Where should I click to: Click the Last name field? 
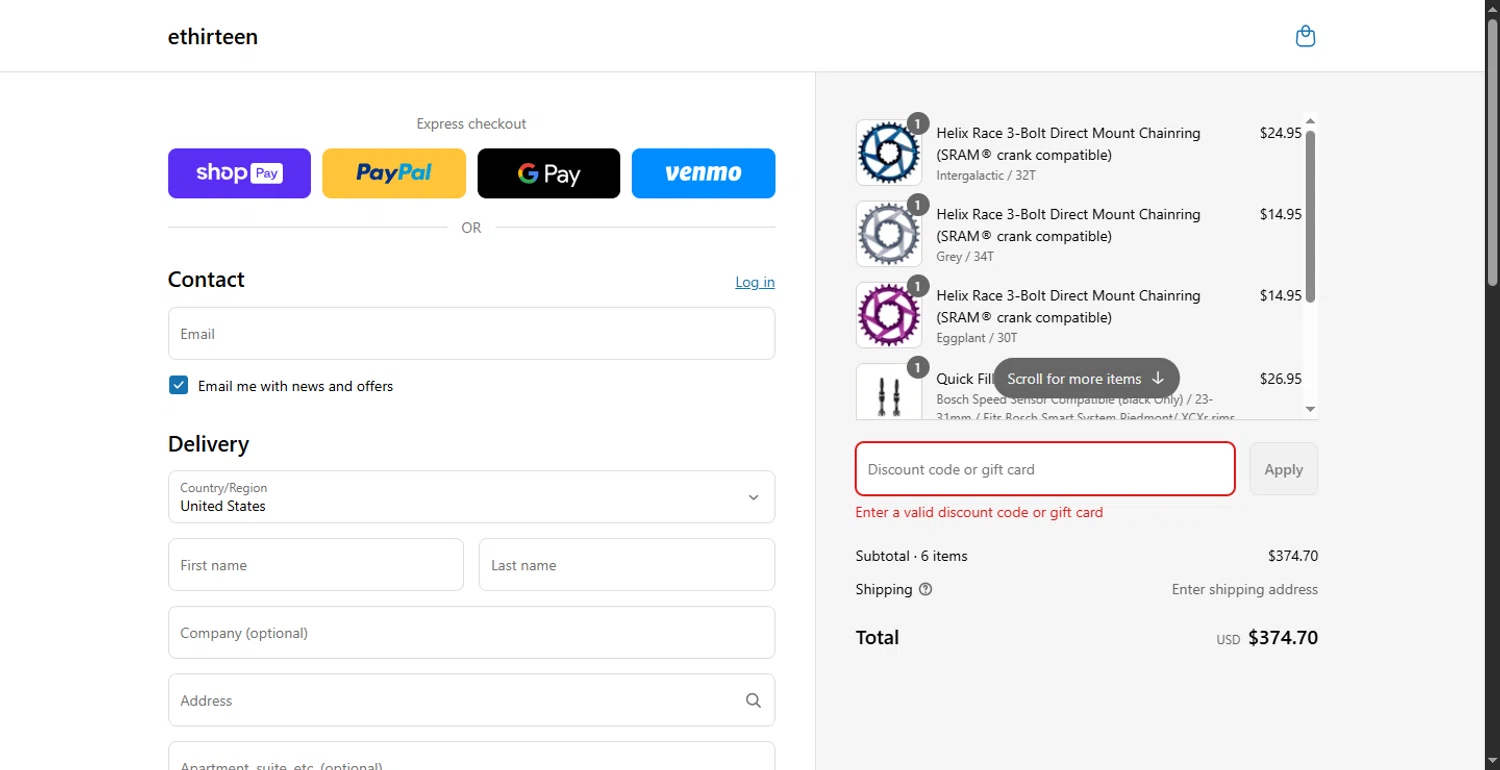click(627, 565)
